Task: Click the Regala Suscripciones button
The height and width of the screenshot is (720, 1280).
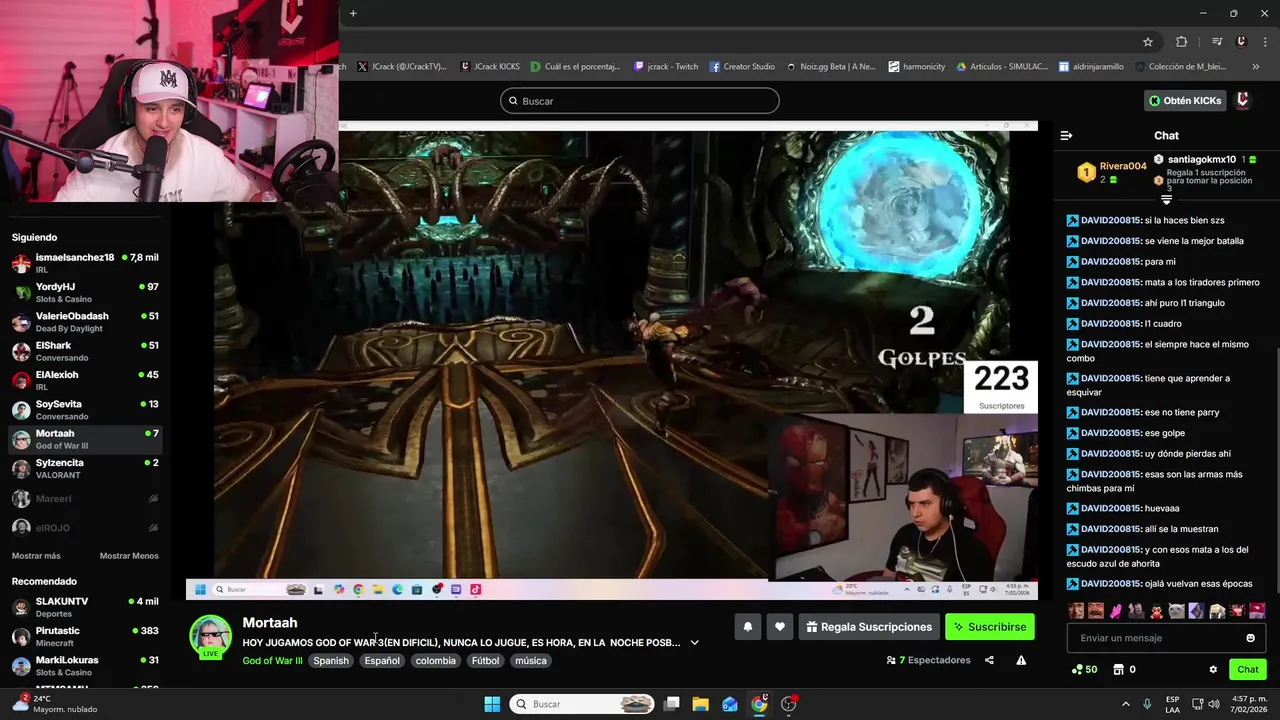Action: [x=868, y=627]
